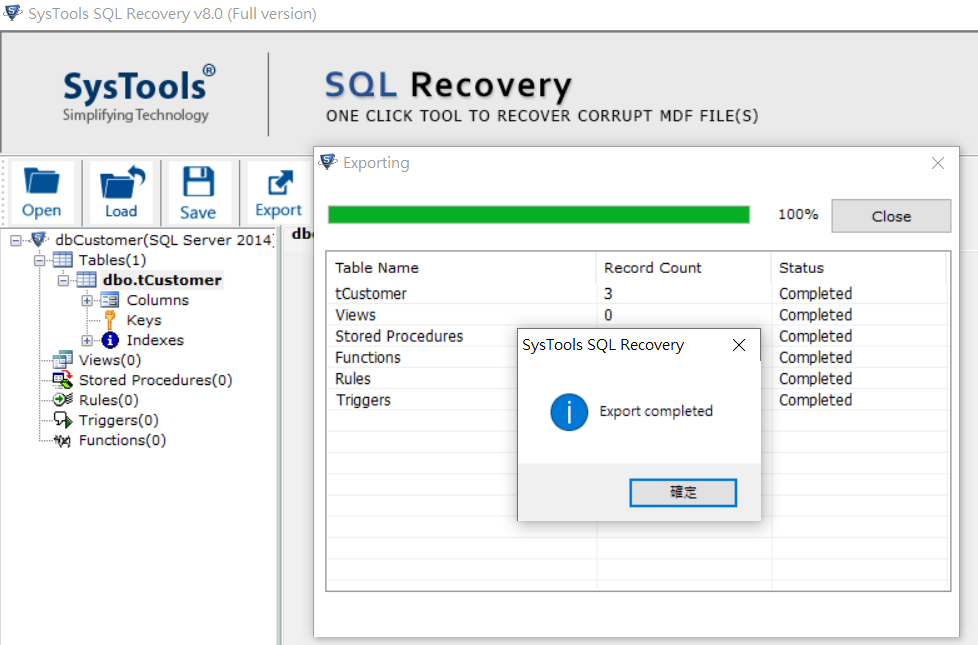Click the Export completed message text
This screenshot has height=645, width=978.
point(656,411)
